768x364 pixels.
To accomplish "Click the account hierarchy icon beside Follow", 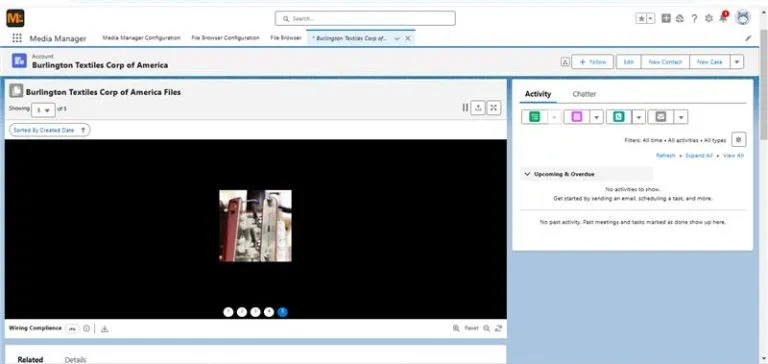I will tap(565, 62).
